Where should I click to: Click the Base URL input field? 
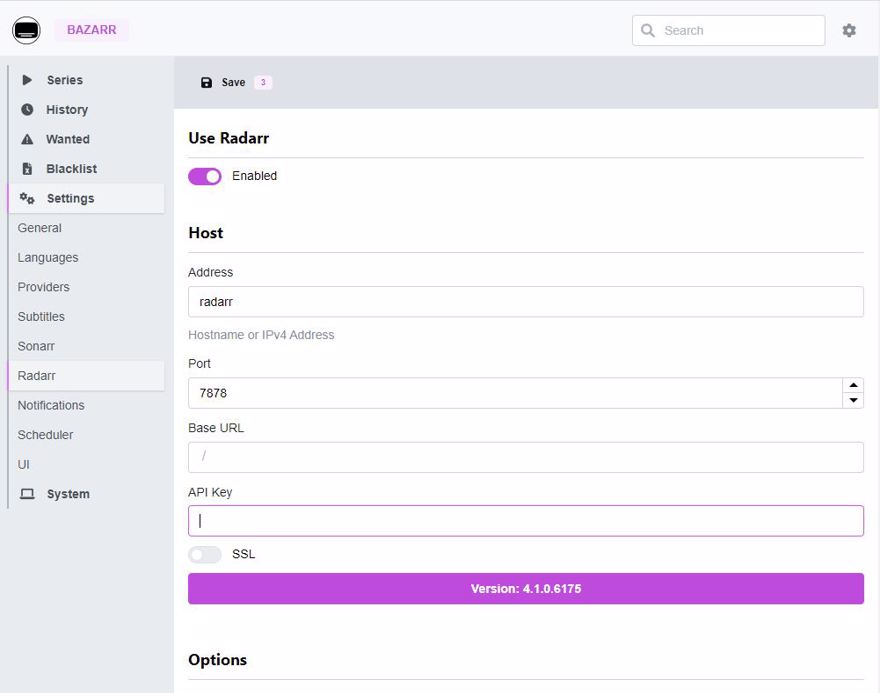pos(526,457)
